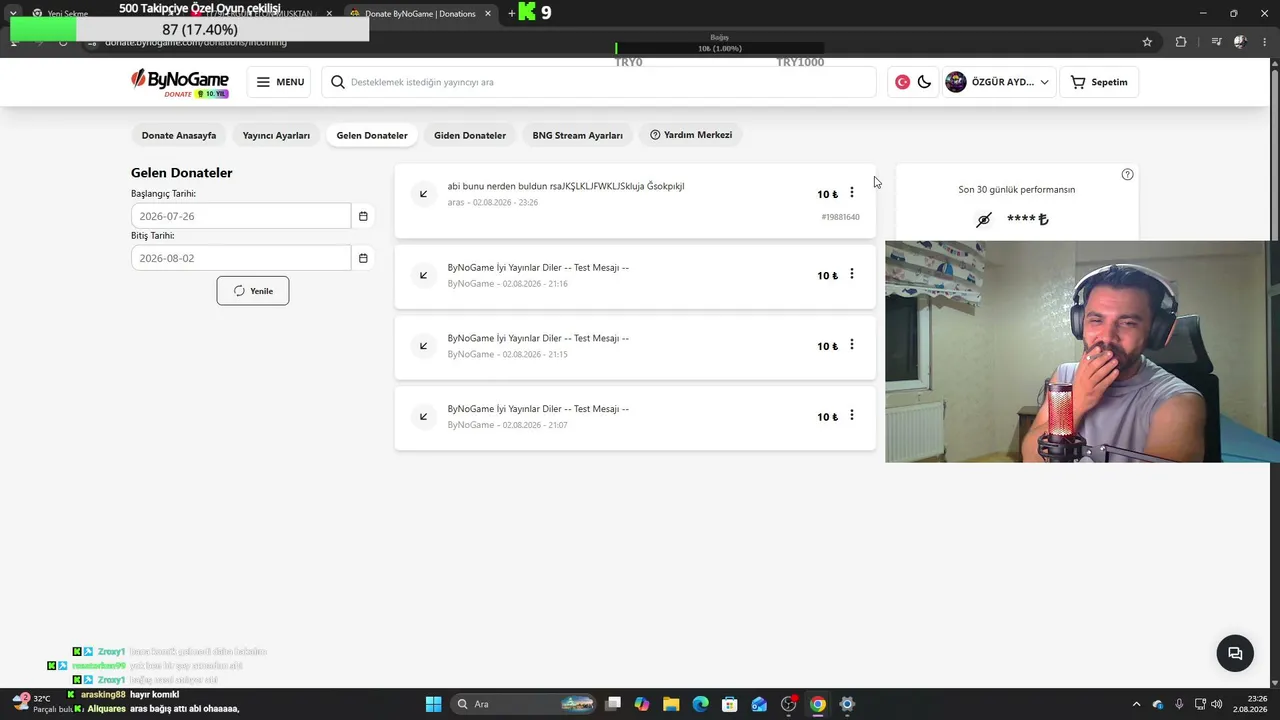The width and height of the screenshot is (1280, 720).
Task: Click the aras donation message text
Action: pos(566,186)
